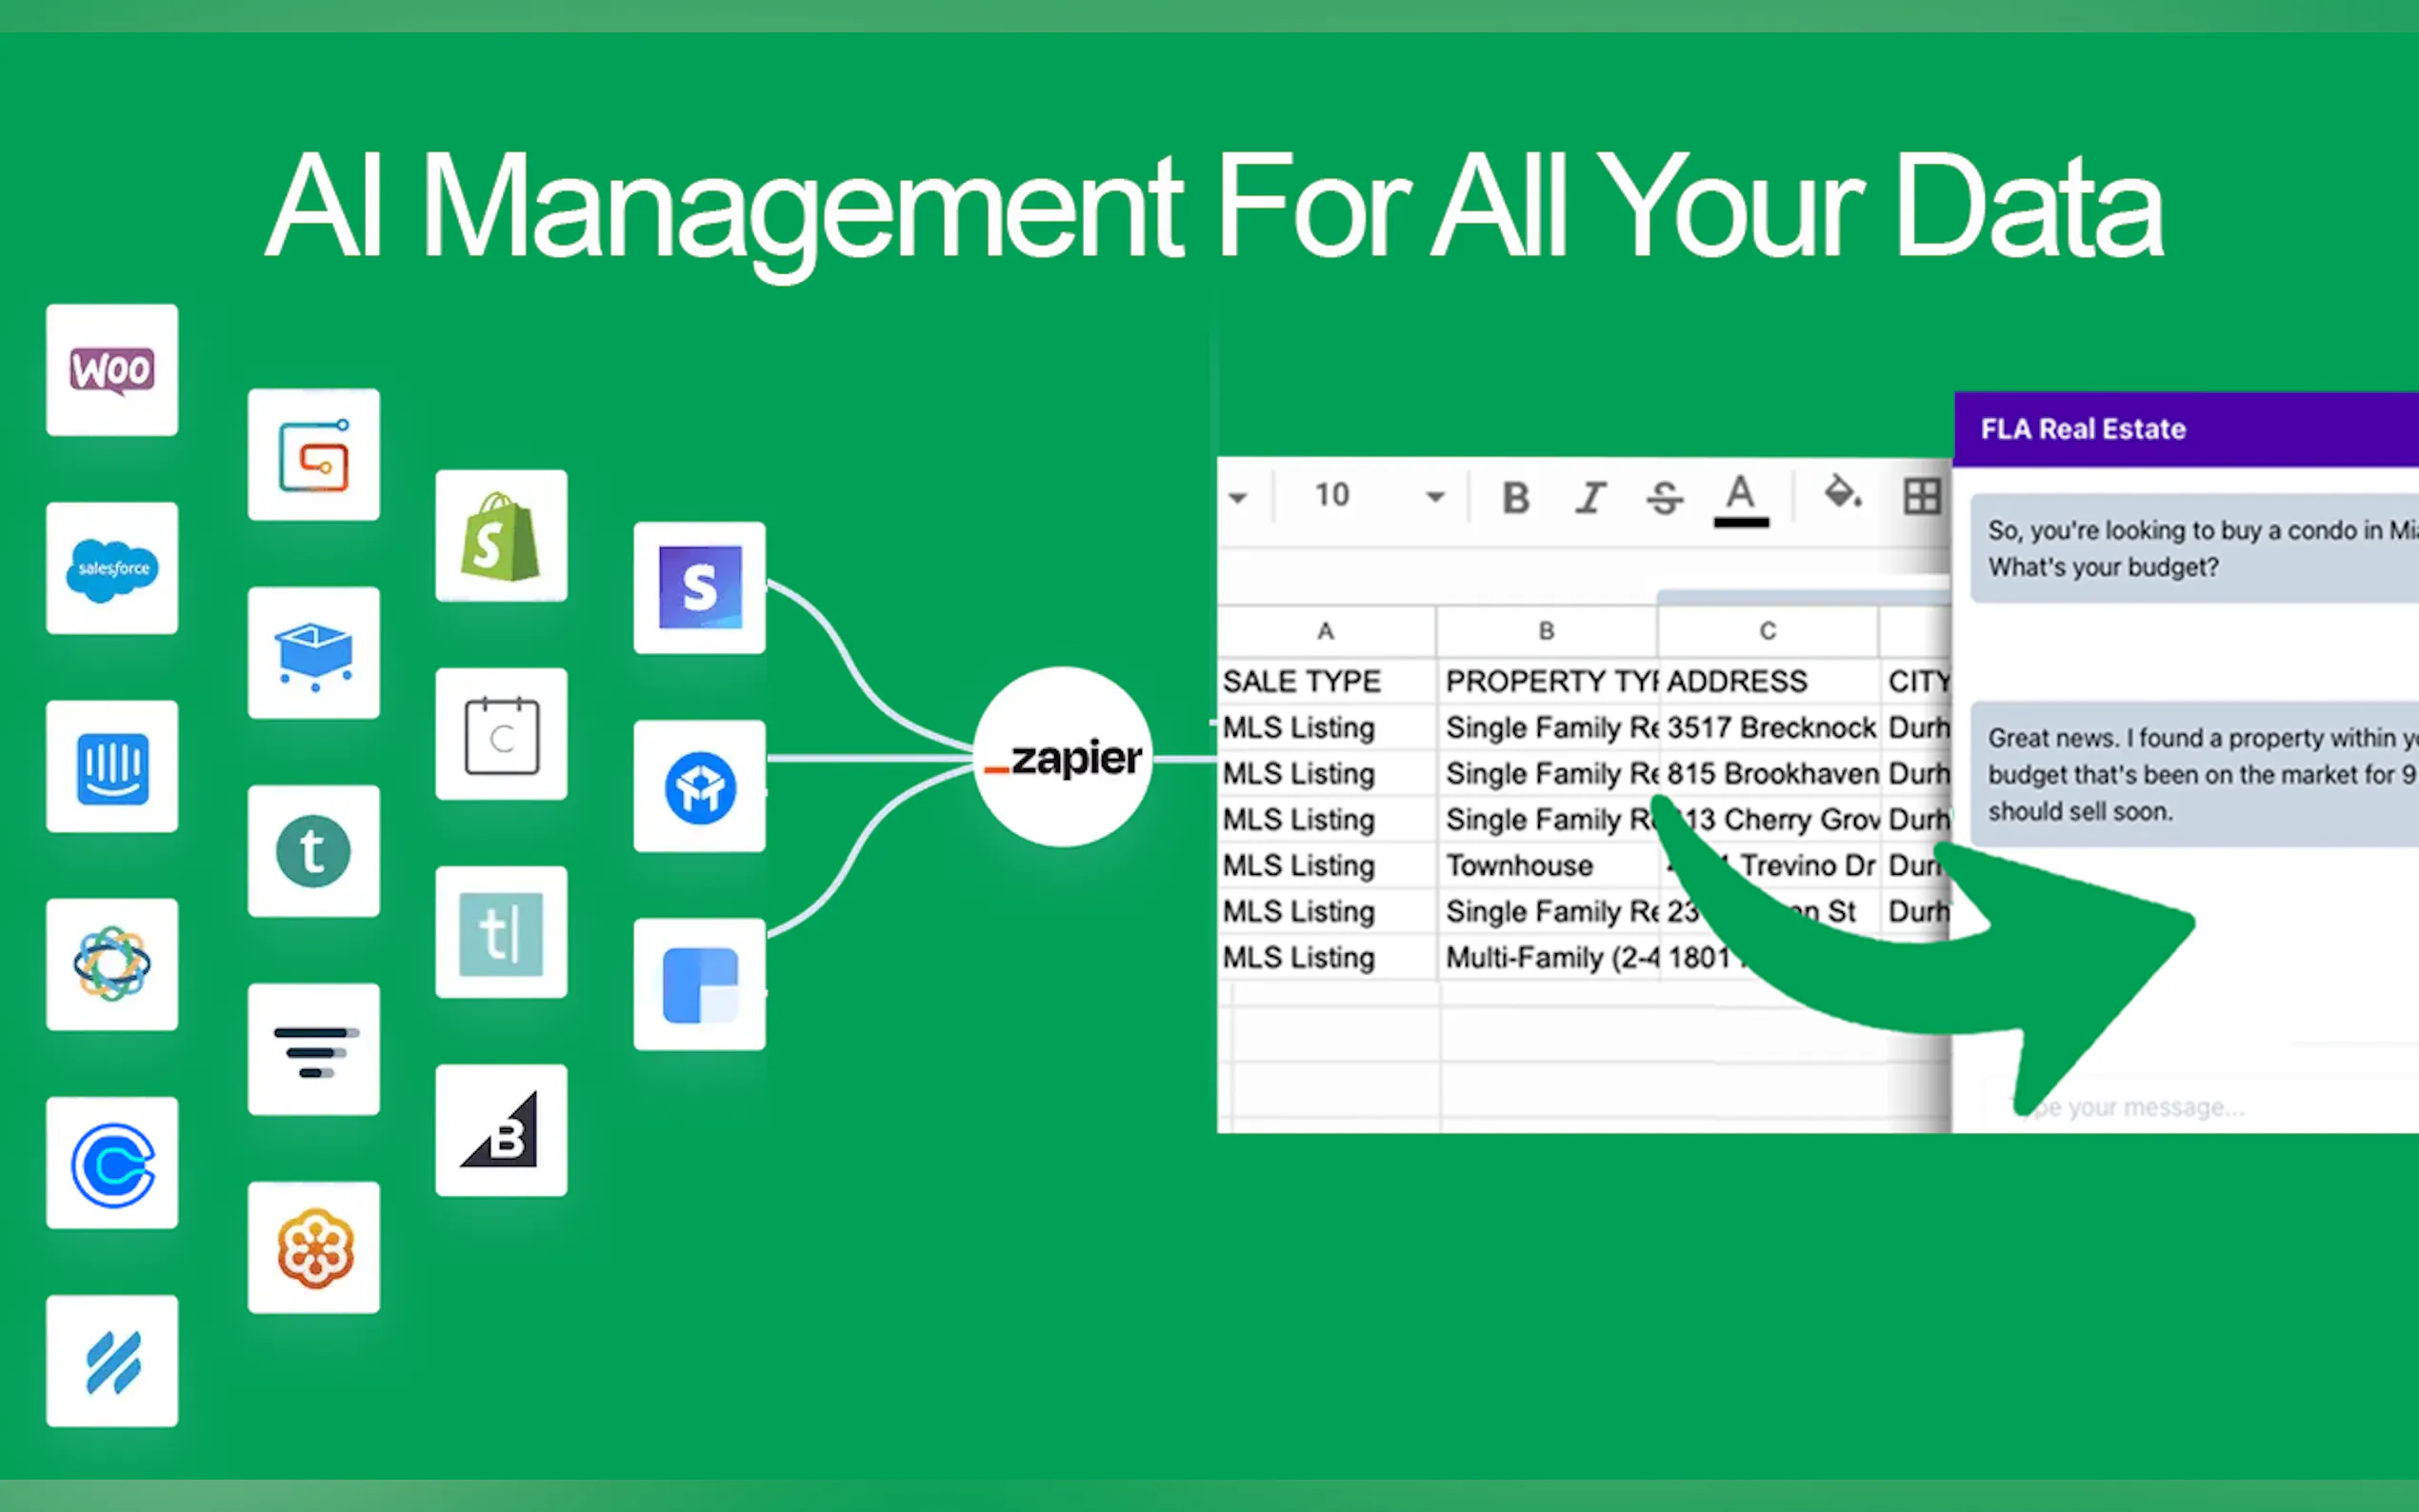This screenshot has width=2419, height=1512.
Task: Click the Townhouse property type cell
Action: (1547, 866)
